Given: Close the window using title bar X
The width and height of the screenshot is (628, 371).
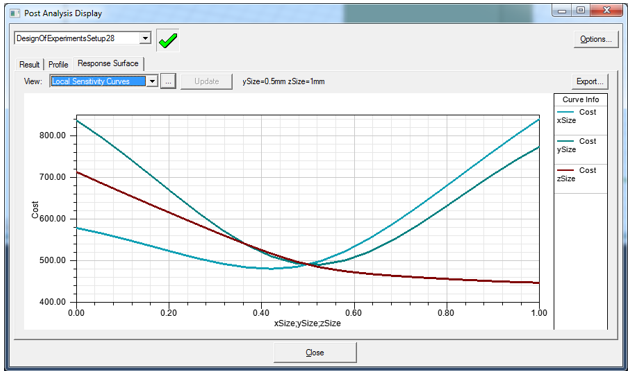Looking at the screenshot, I should 606,10.
